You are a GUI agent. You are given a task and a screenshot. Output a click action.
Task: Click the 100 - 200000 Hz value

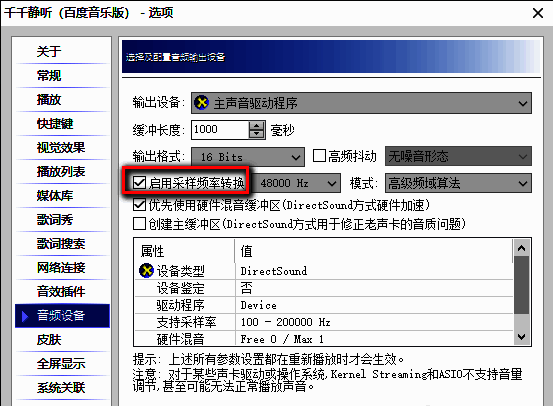point(286,322)
